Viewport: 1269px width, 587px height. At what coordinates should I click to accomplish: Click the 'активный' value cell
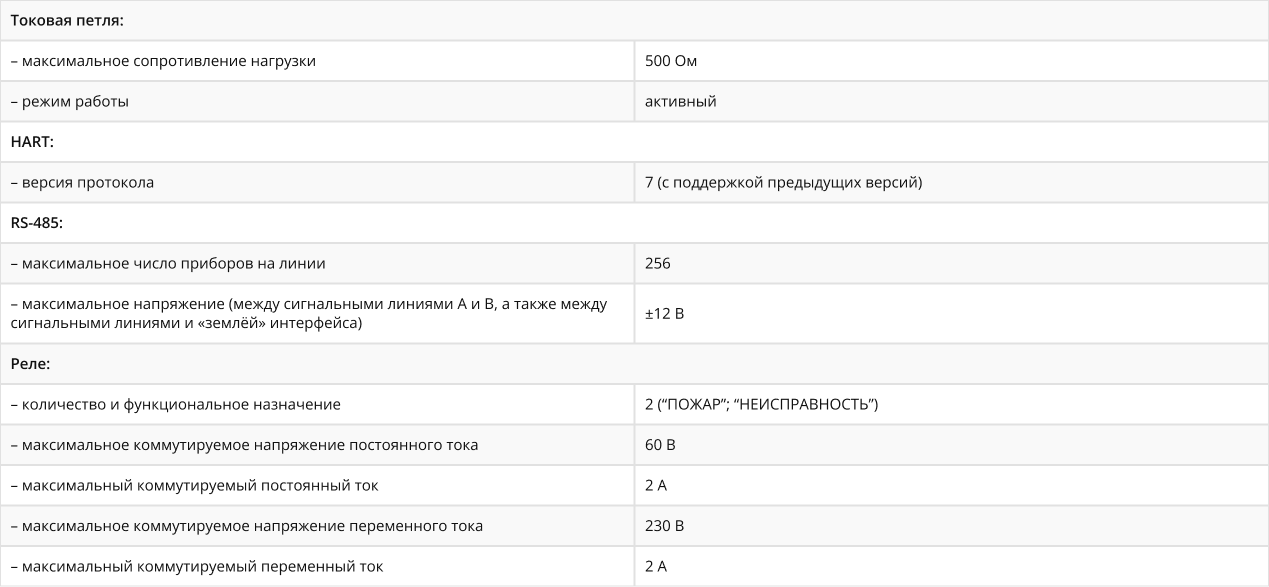click(x=951, y=102)
